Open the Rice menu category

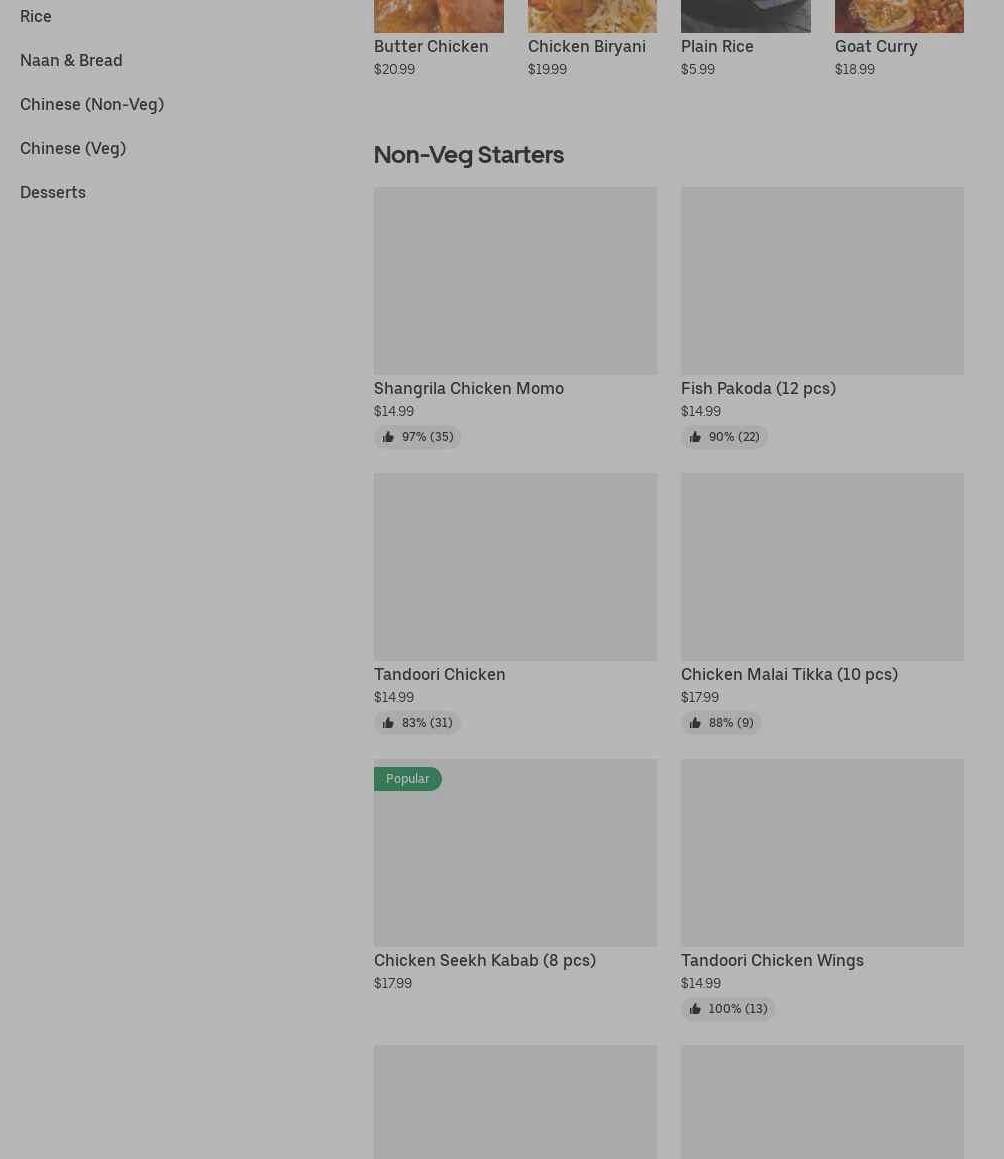pyautogui.click(x=36, y=16)
